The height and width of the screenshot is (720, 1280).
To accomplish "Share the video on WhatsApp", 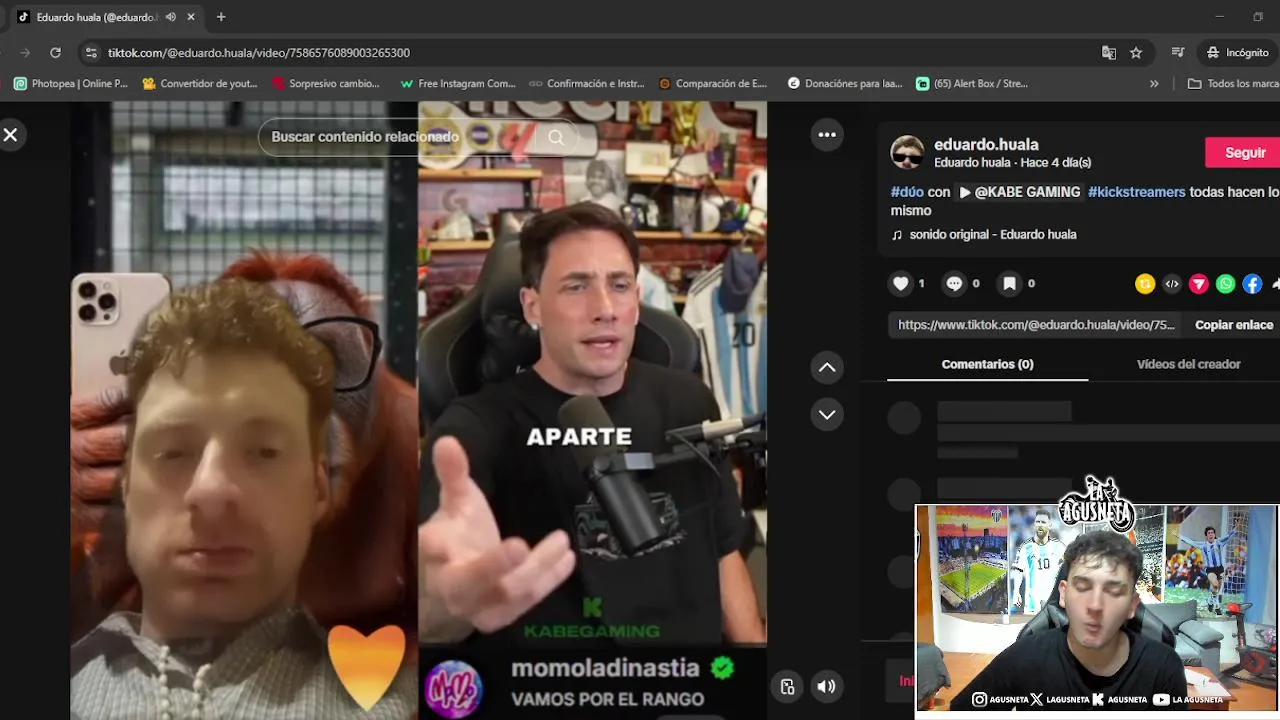I will point(1226,284).
